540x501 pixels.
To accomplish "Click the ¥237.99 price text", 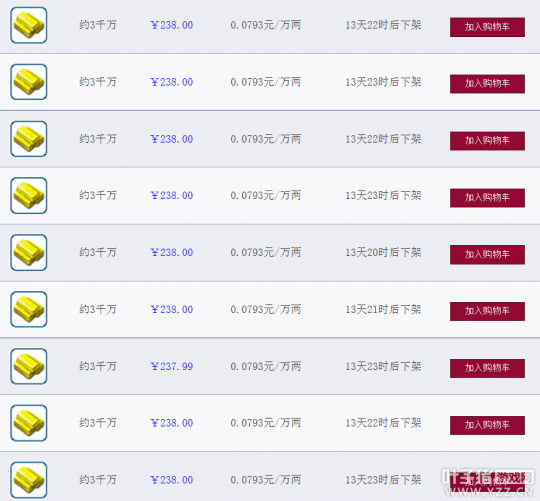I will pos(172,366).
